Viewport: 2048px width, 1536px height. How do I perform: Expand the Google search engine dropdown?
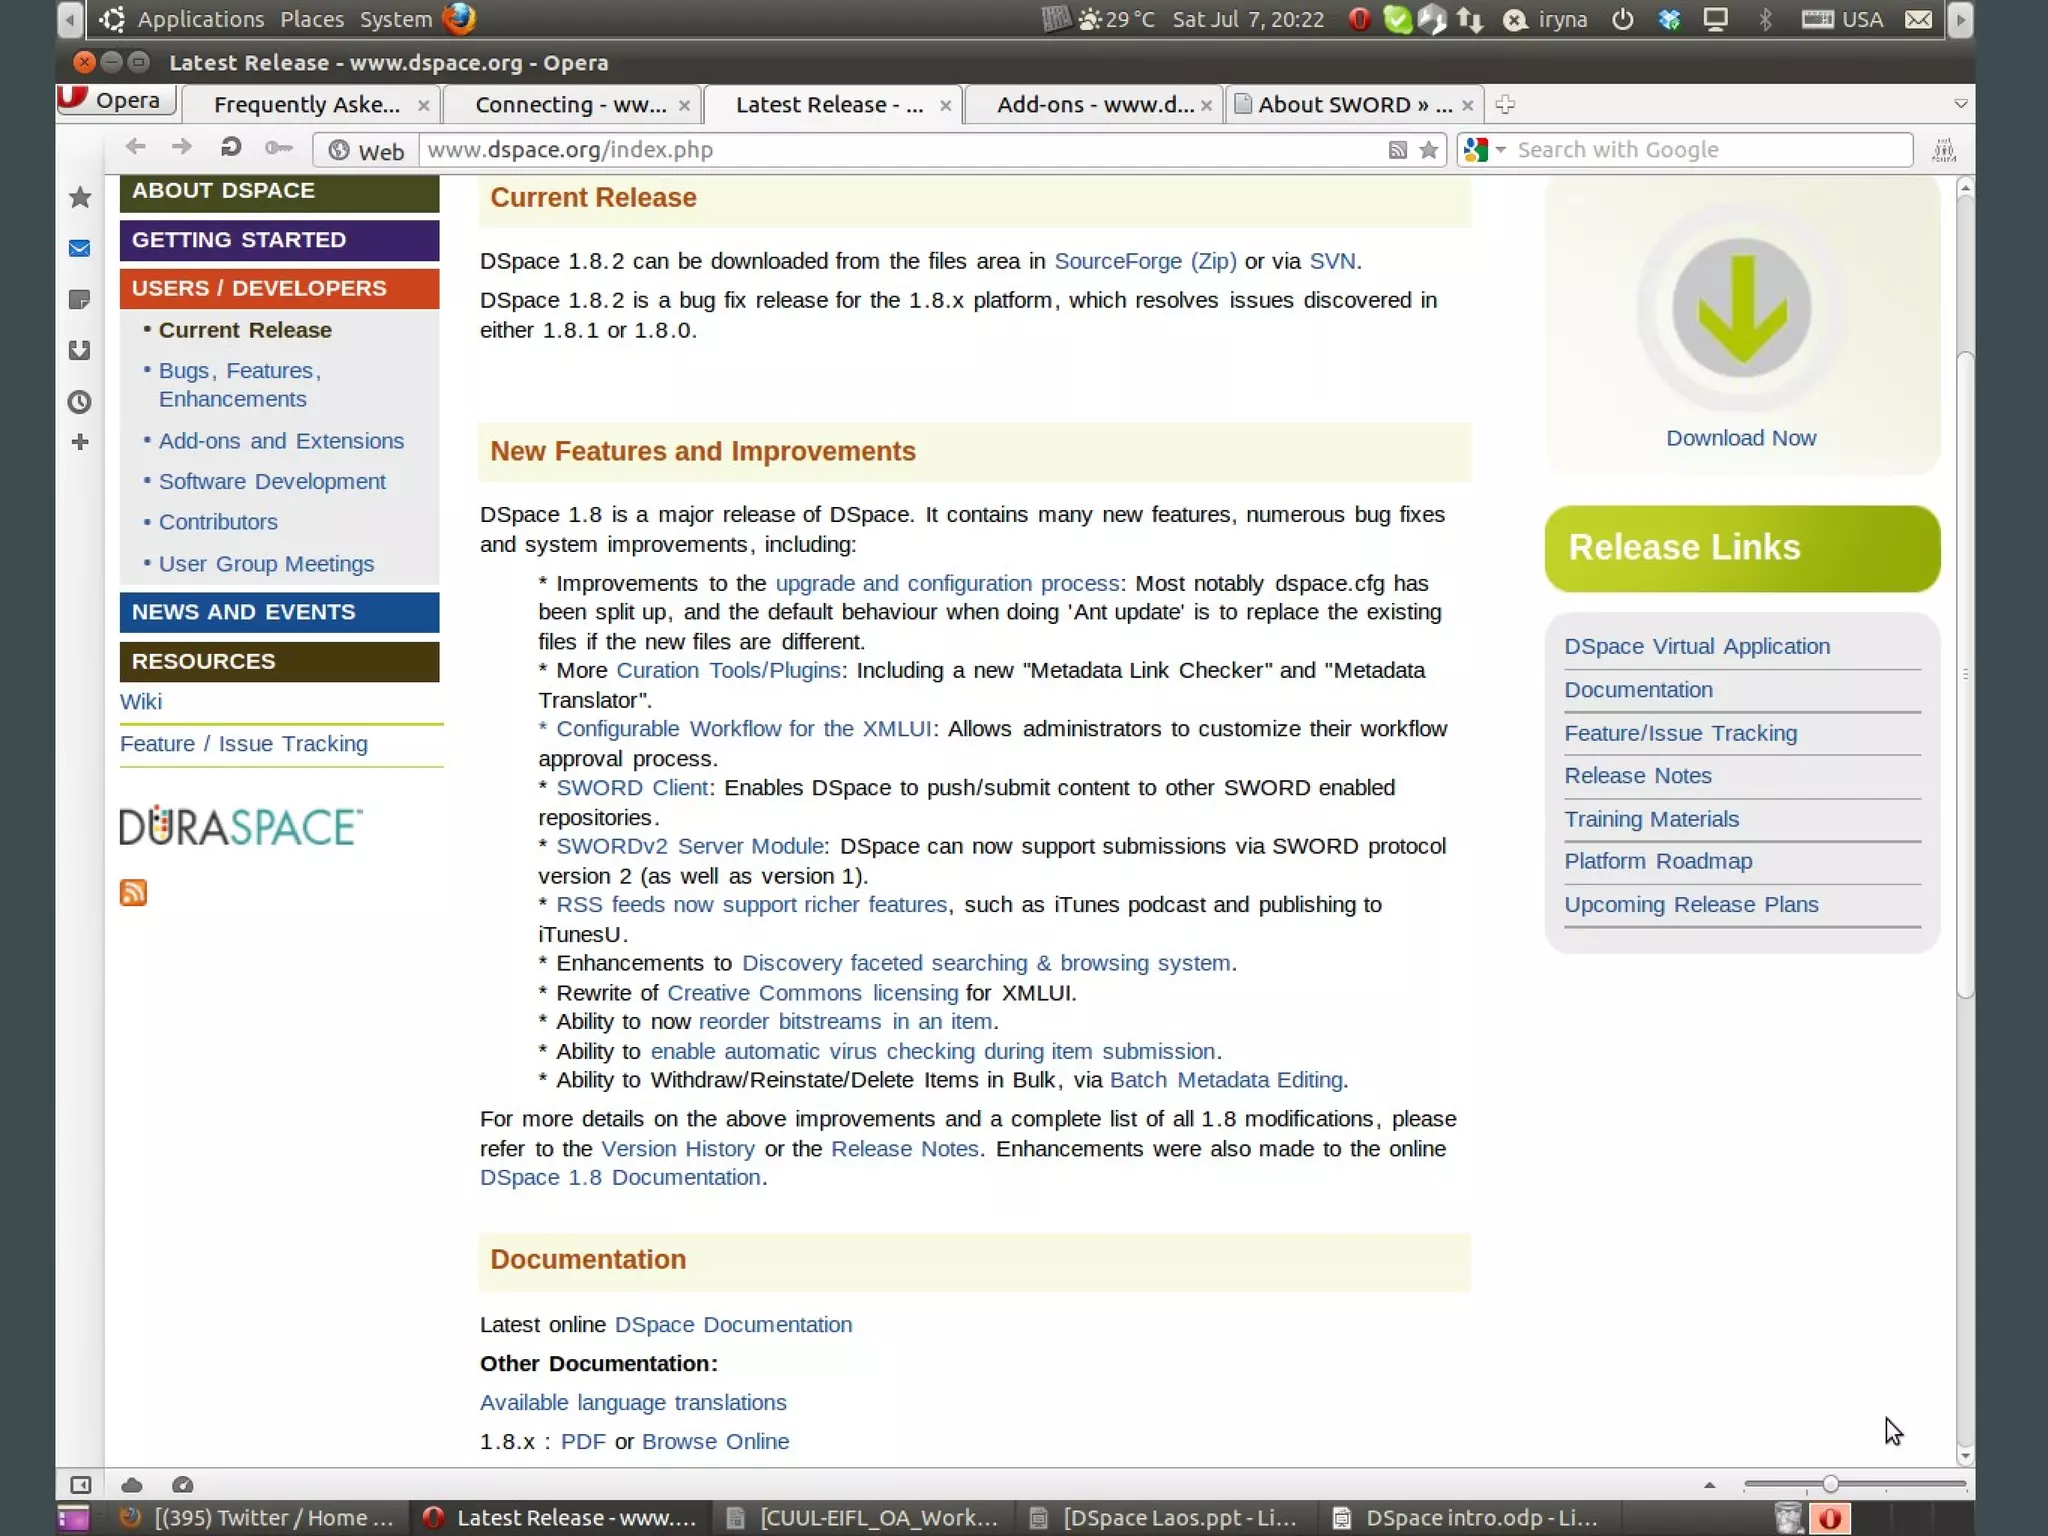click(1500, 150)
